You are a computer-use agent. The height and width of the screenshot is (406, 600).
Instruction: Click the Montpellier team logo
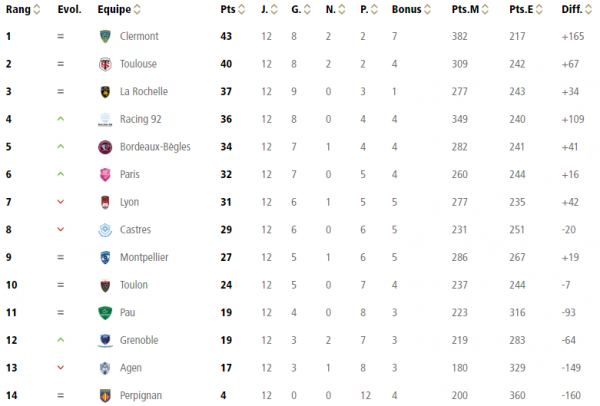click(x=105, y=257)
